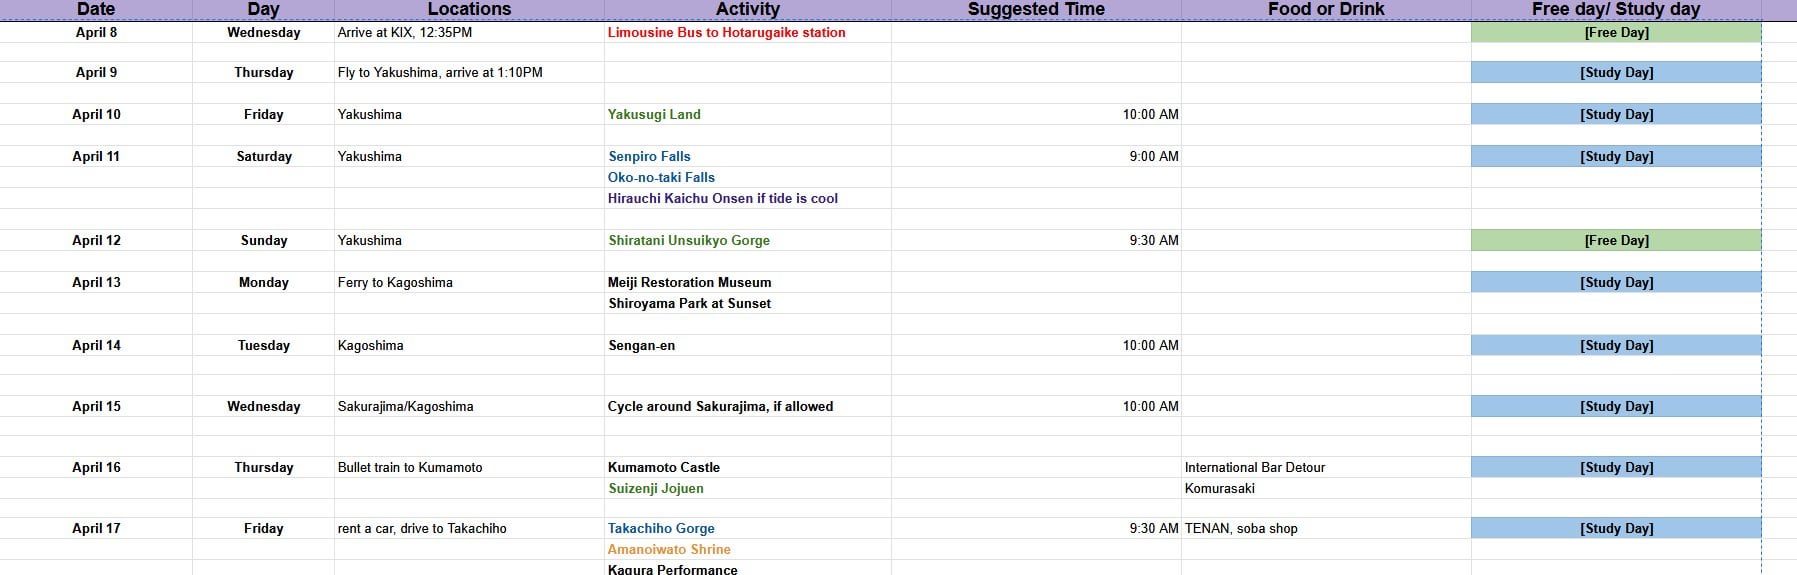Click the TENAN, soba shop cell
Viewport: 1797px width, 575px height.
pyautogui.click(x=1326, y=528)
